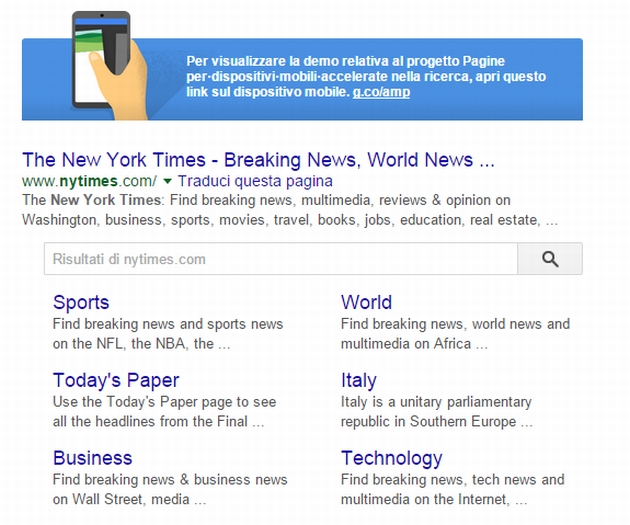Focus the Risultati di nytimes.com search field
Screen dimensions: 630x525
[x=281, y=259]
